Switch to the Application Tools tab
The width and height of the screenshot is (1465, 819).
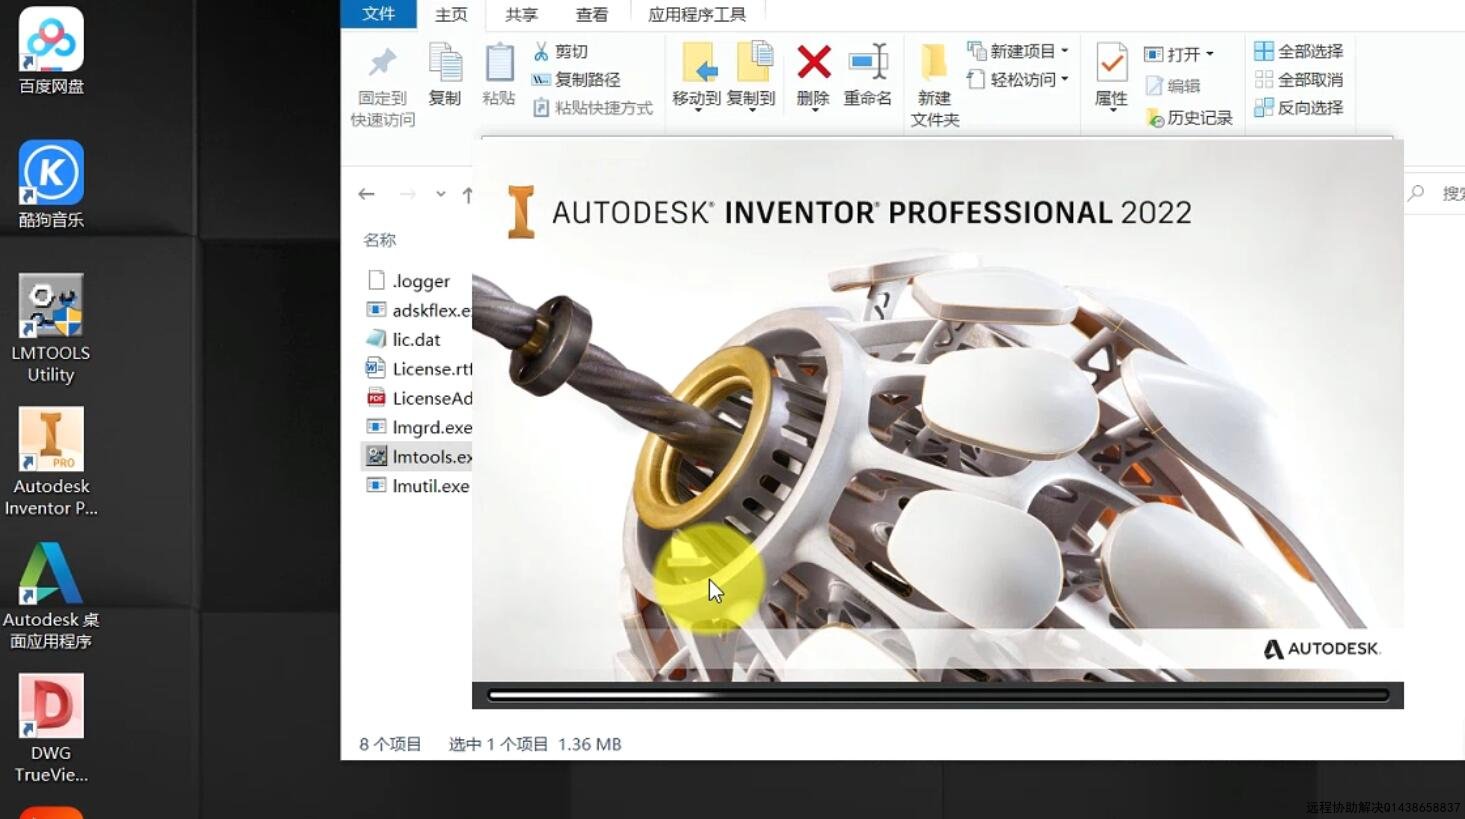[697, 14]
